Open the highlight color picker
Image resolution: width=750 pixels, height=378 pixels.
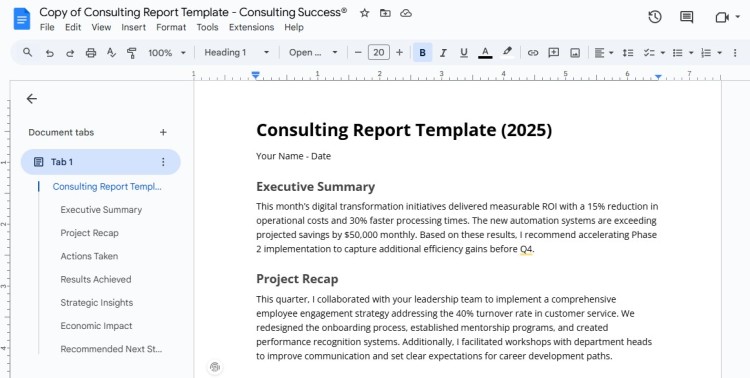tap(507, 52)
